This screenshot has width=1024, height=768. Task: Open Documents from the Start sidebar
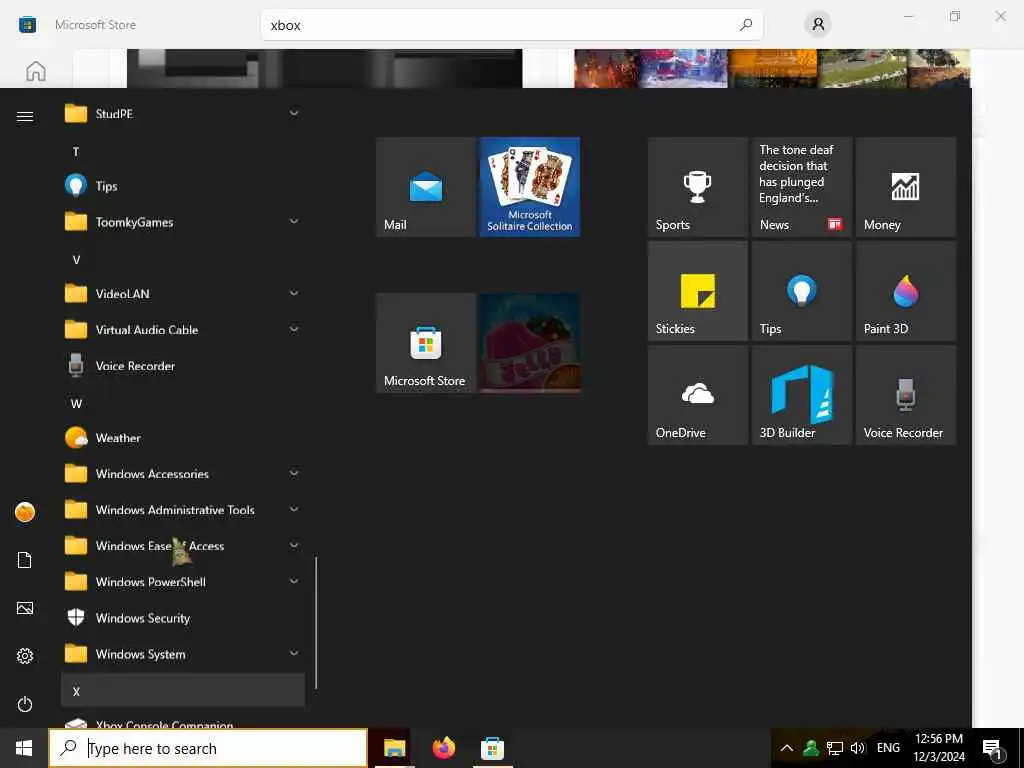[x=25, y=560]
